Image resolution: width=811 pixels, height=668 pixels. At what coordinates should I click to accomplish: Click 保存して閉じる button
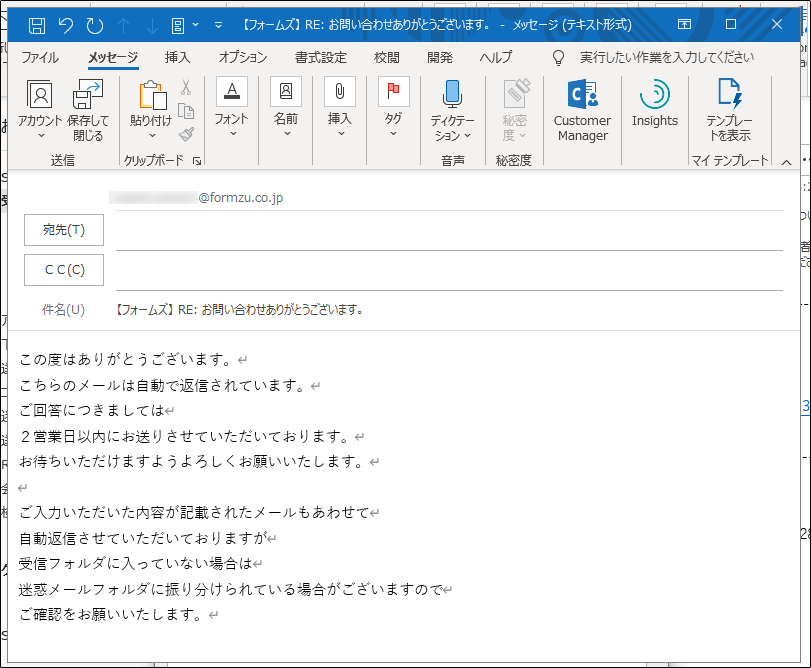pyautogui.click(x=88, y=110)
